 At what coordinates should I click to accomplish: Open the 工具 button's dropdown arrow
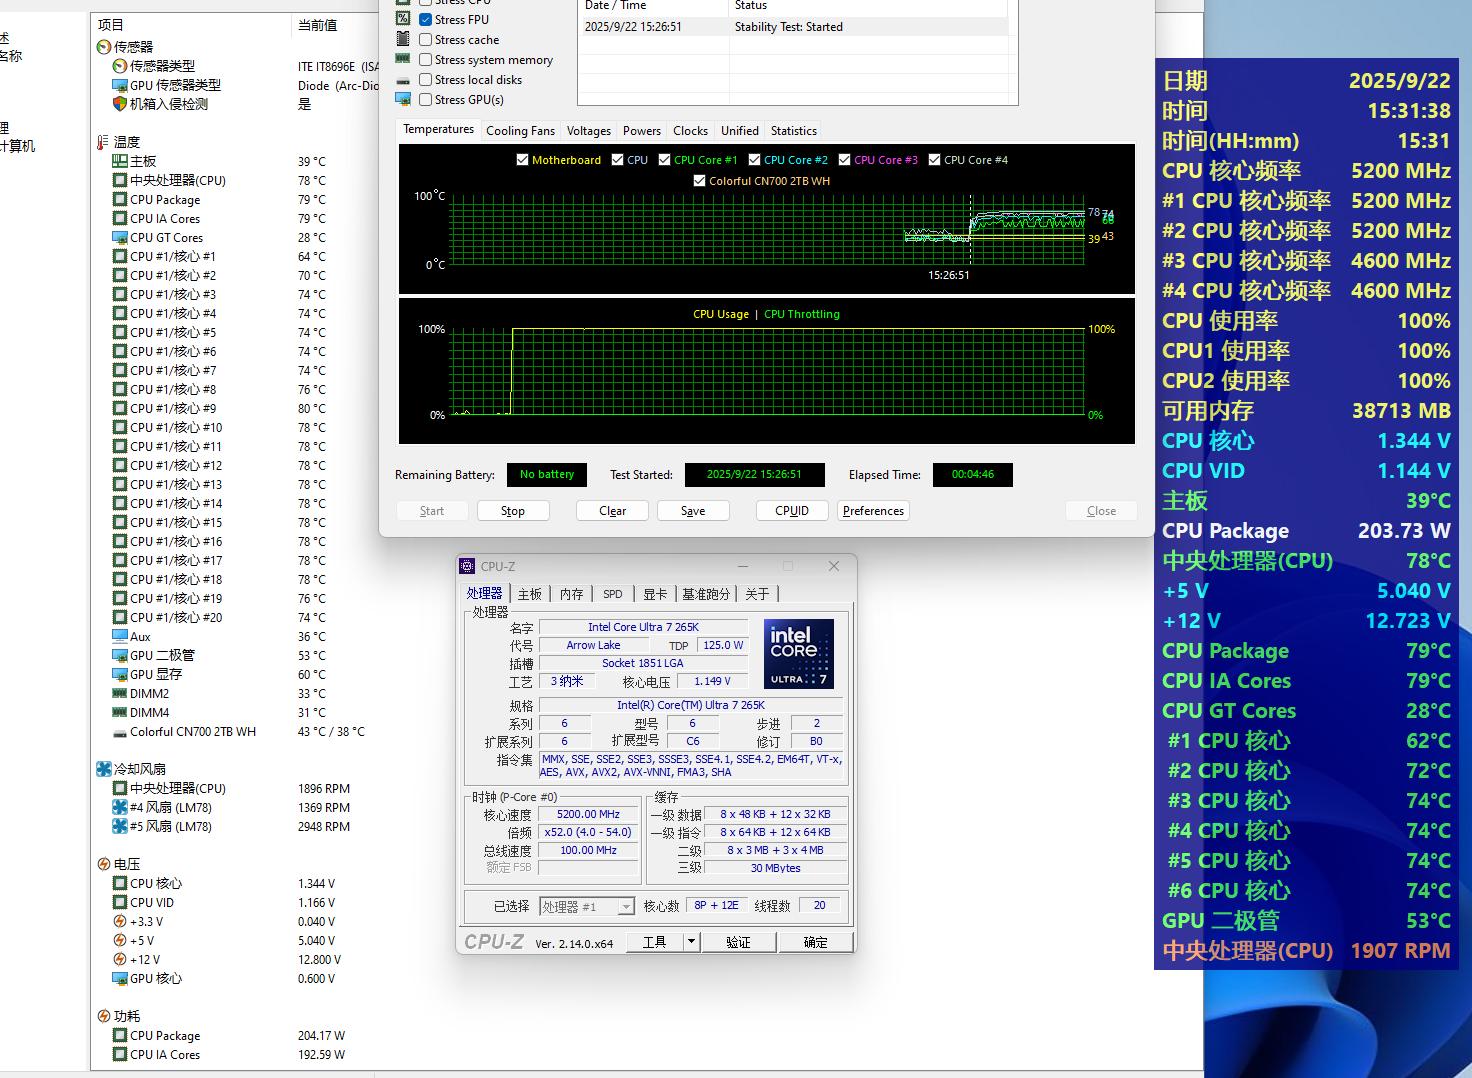click(690, 942)
